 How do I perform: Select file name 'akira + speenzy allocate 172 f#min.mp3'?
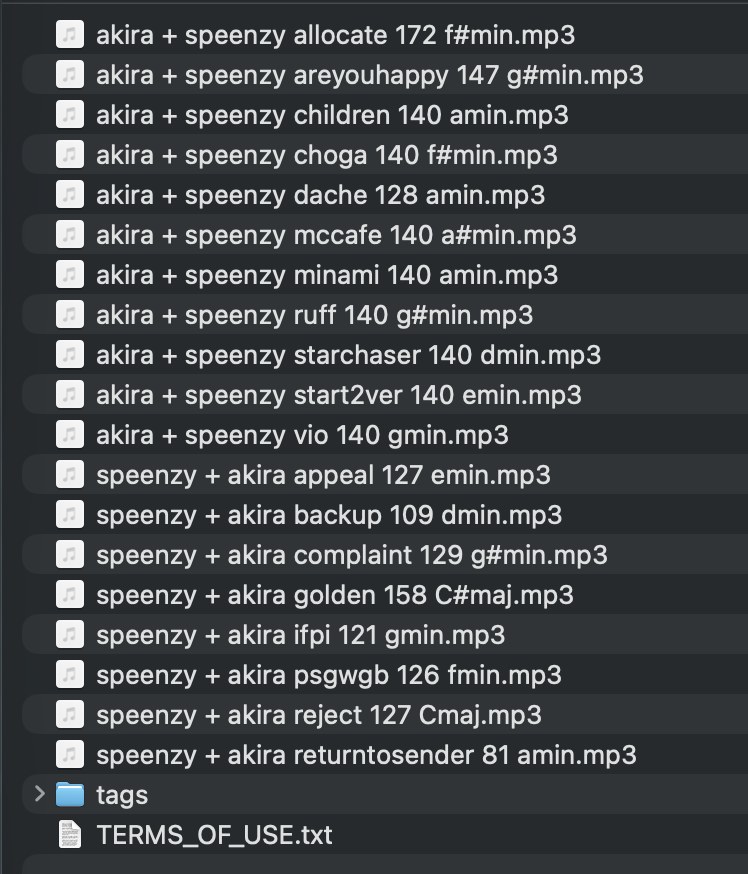tap(336, 35)
